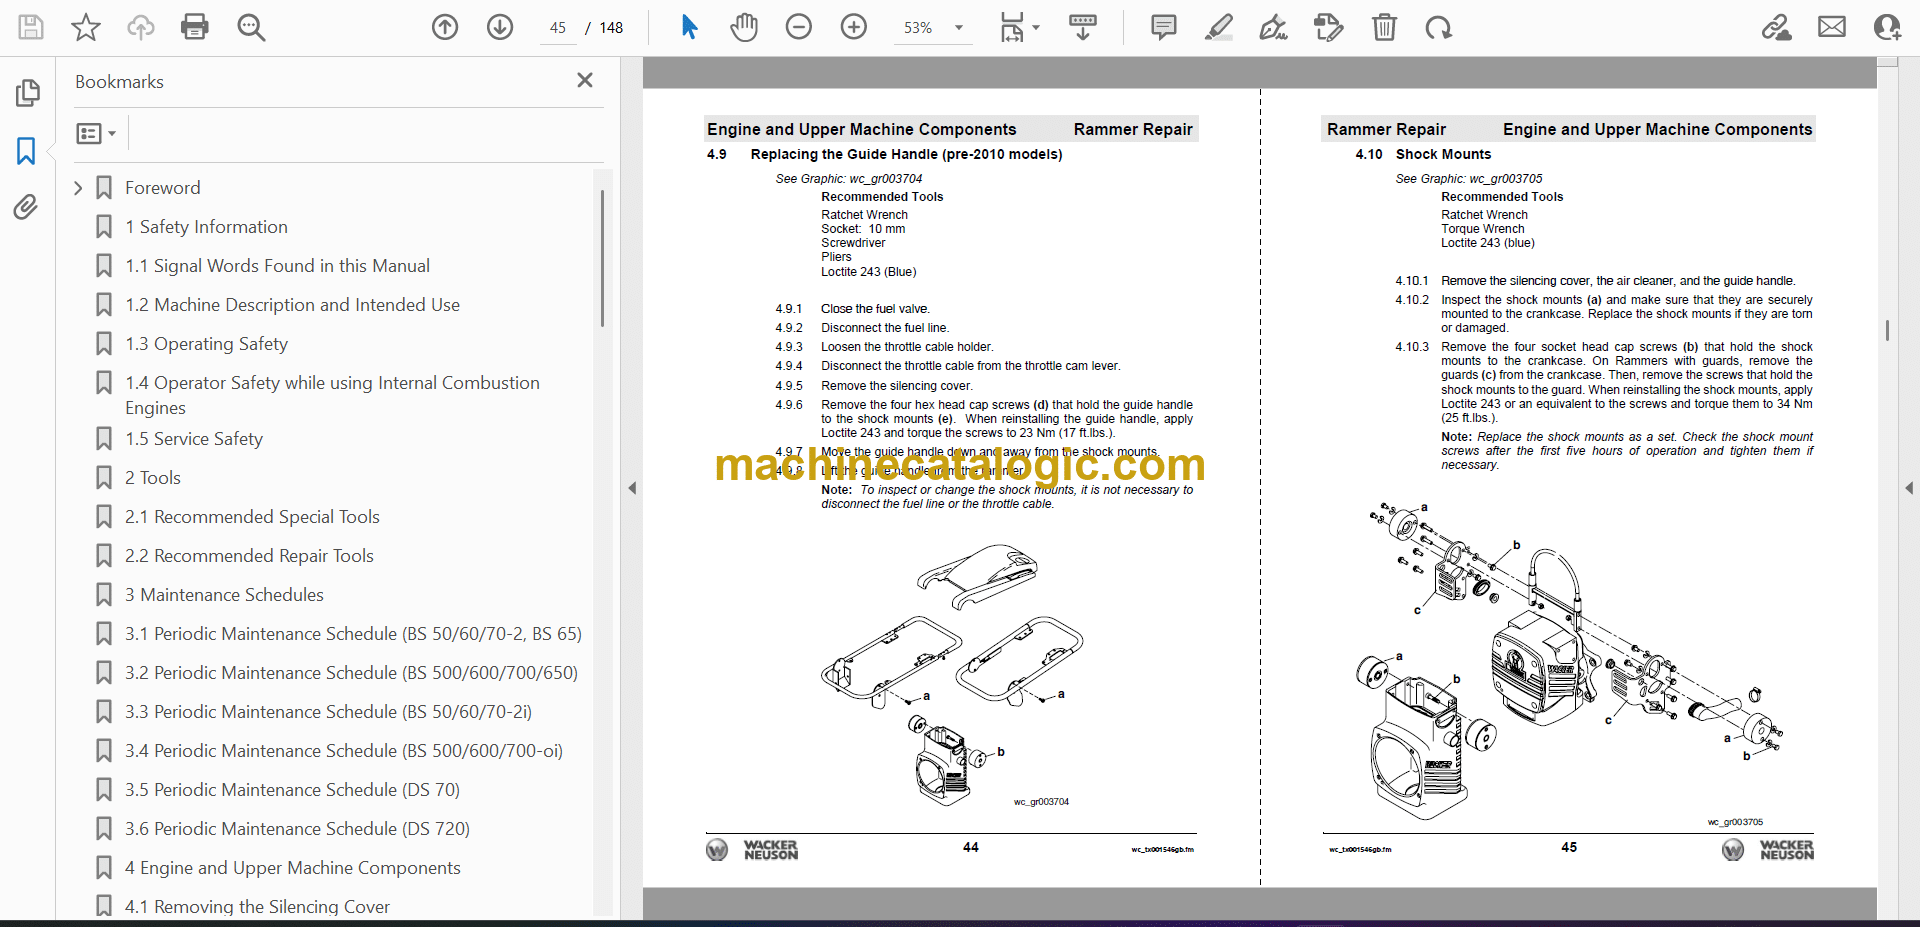The image size is (1920, 927).
Task: Expand the right tools pane
Action: pos(1909,488)
